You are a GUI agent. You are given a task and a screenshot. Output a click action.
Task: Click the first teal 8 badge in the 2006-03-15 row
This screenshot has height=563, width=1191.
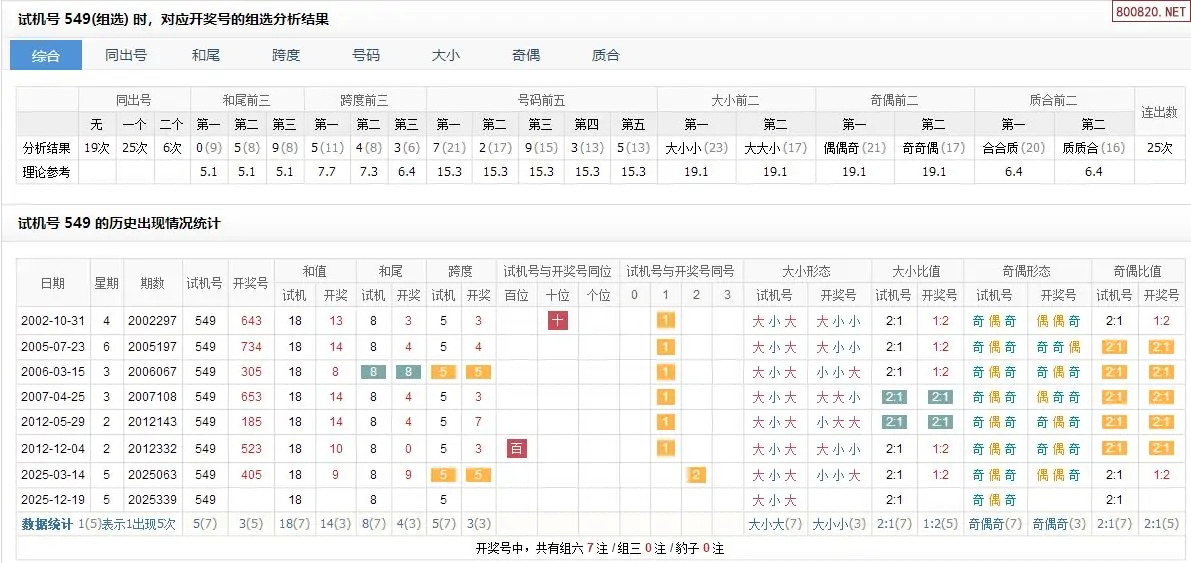click(x=374, y=372)
